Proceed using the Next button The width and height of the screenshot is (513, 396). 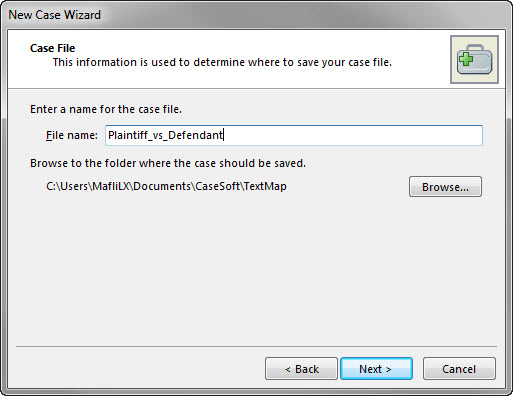pyautogui.click(x=376, y=369)
